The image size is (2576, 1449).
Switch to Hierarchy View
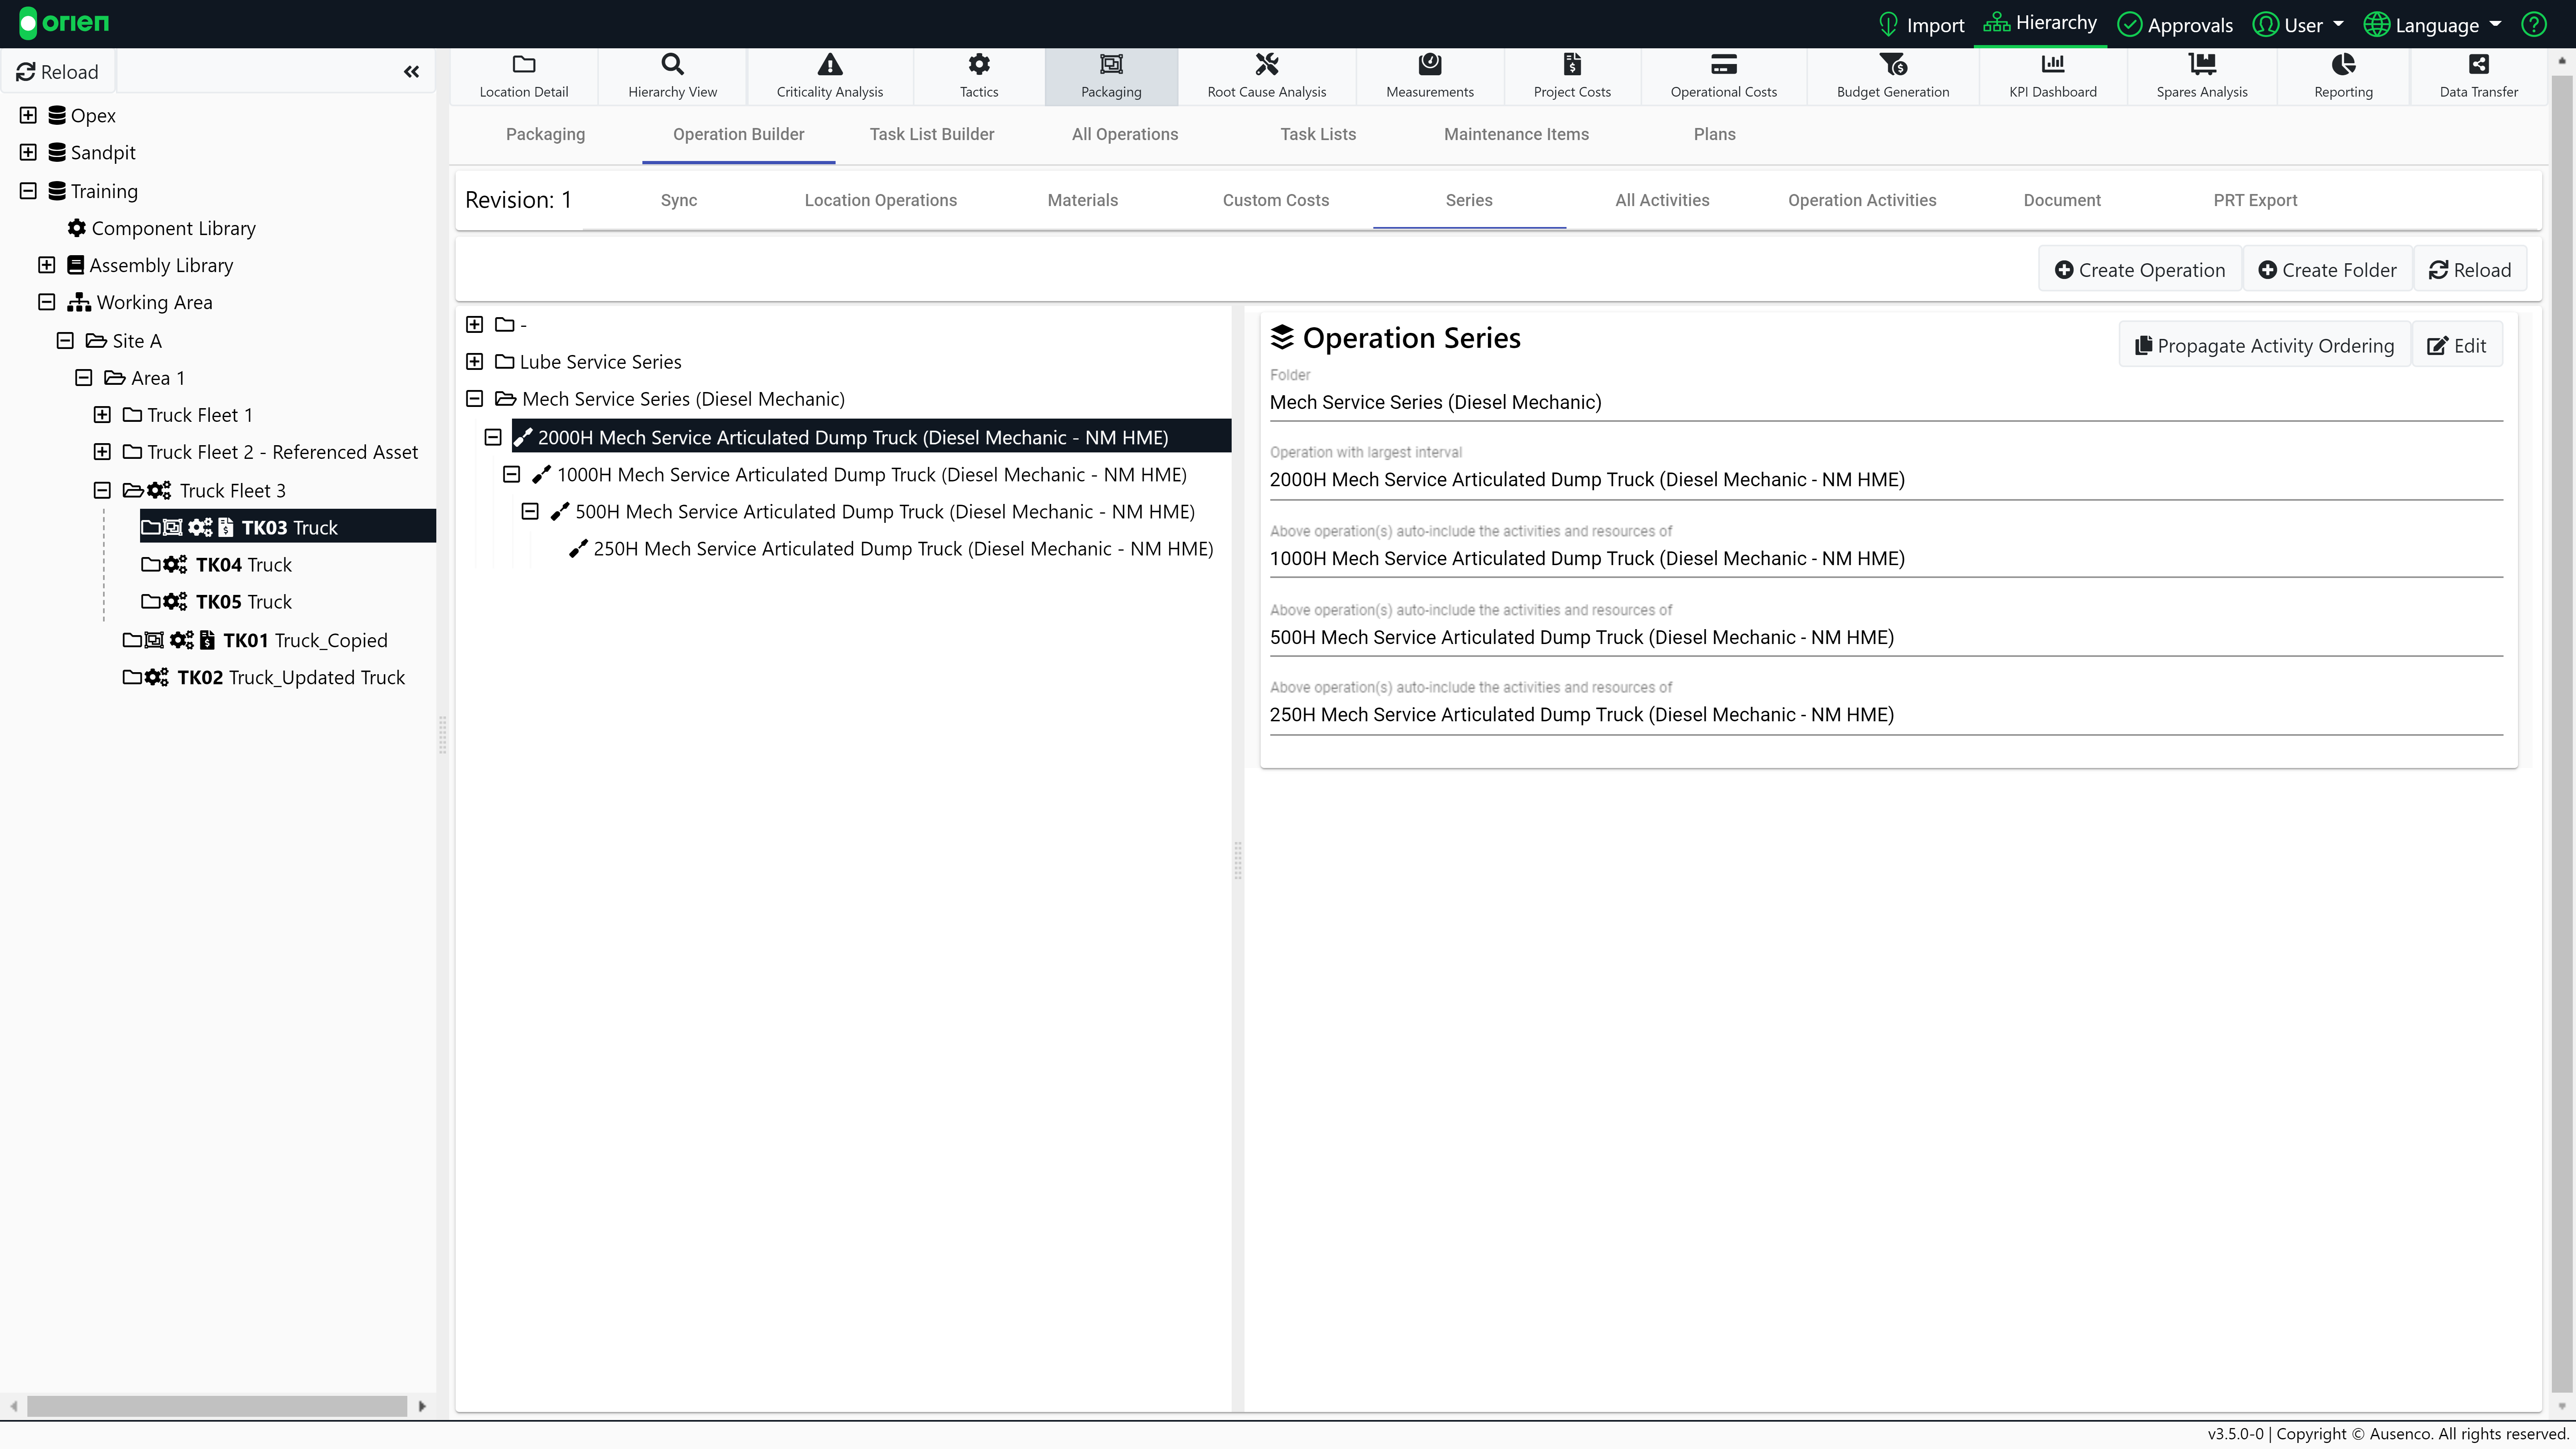tap(672, 75)
